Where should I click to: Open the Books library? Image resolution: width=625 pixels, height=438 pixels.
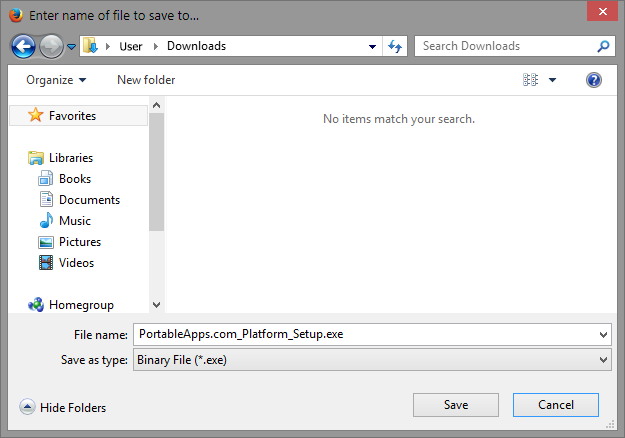75,179
